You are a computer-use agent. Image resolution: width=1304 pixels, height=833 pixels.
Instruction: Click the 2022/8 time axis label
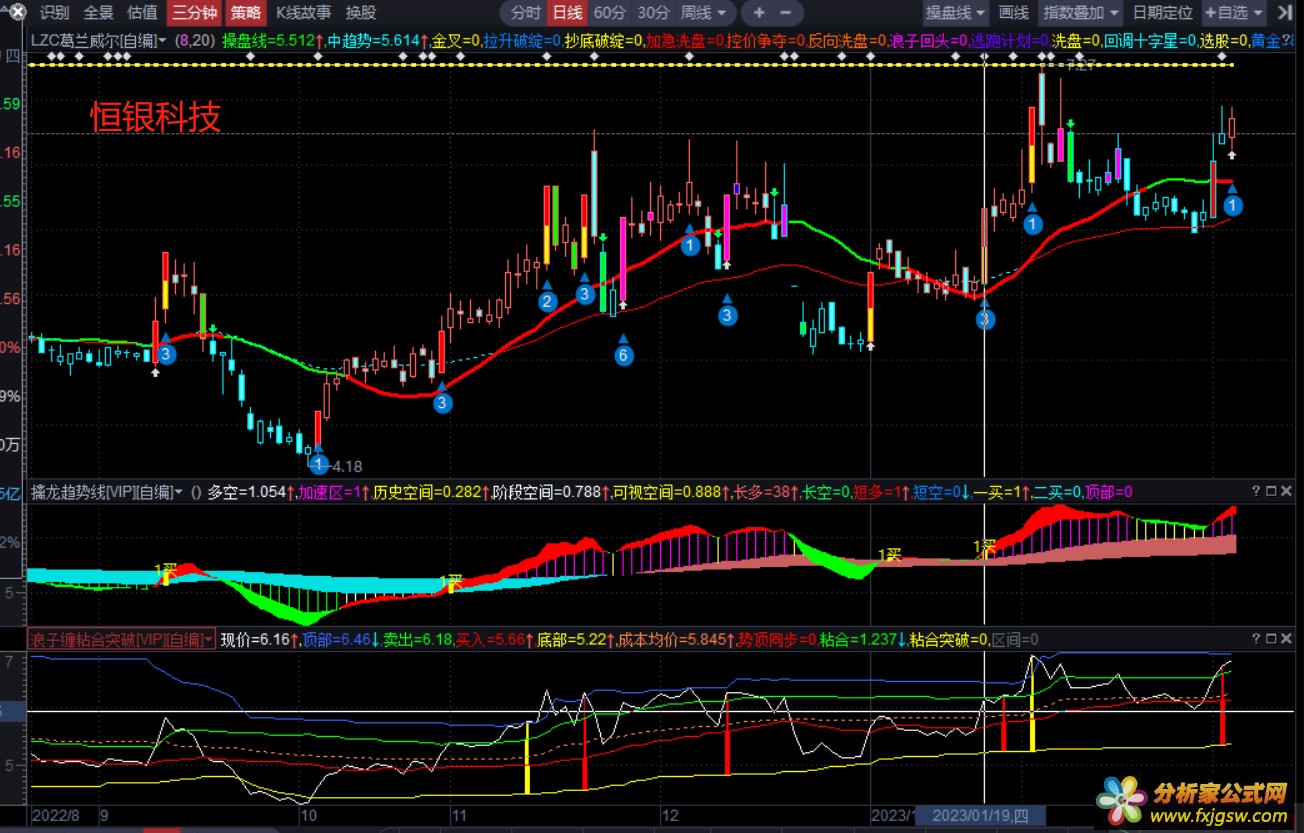coord(57,816)
